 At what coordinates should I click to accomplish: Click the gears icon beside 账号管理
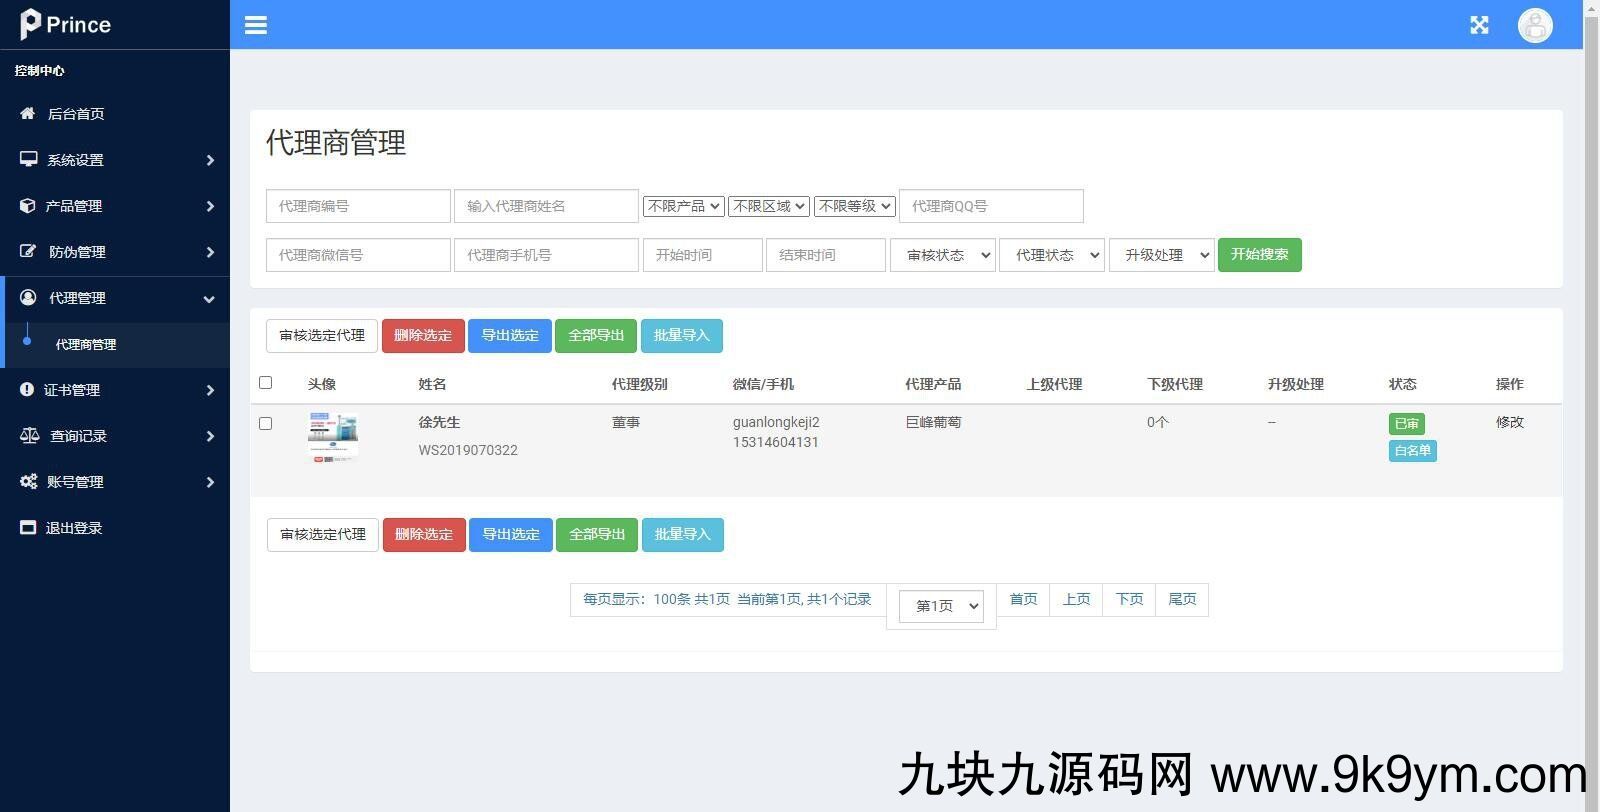click(x=29, y=482)
